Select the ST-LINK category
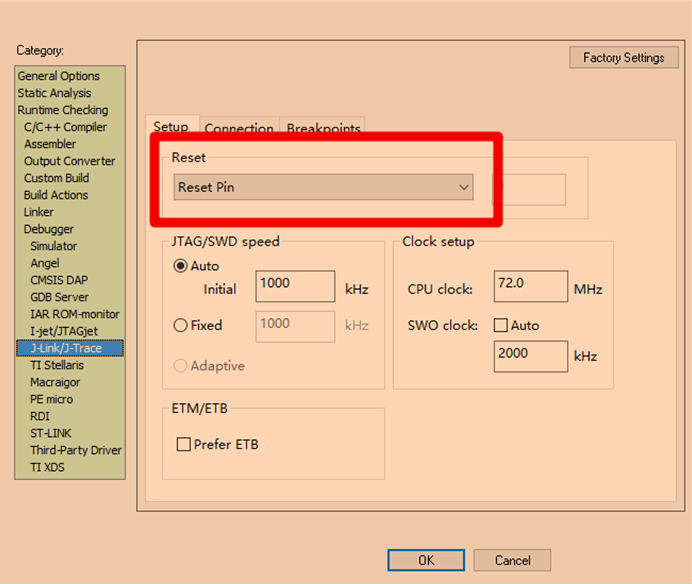Screen dimensions: 692x584 (51, 433)
